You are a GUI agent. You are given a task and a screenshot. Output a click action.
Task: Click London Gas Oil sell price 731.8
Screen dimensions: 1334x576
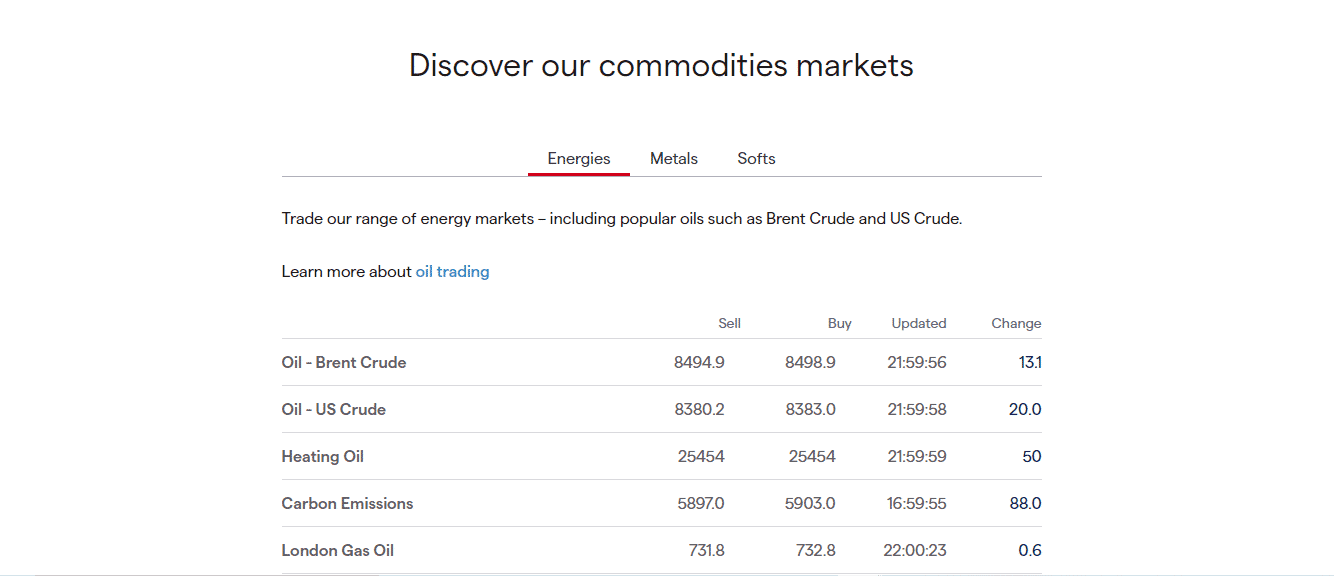(706, 550)
